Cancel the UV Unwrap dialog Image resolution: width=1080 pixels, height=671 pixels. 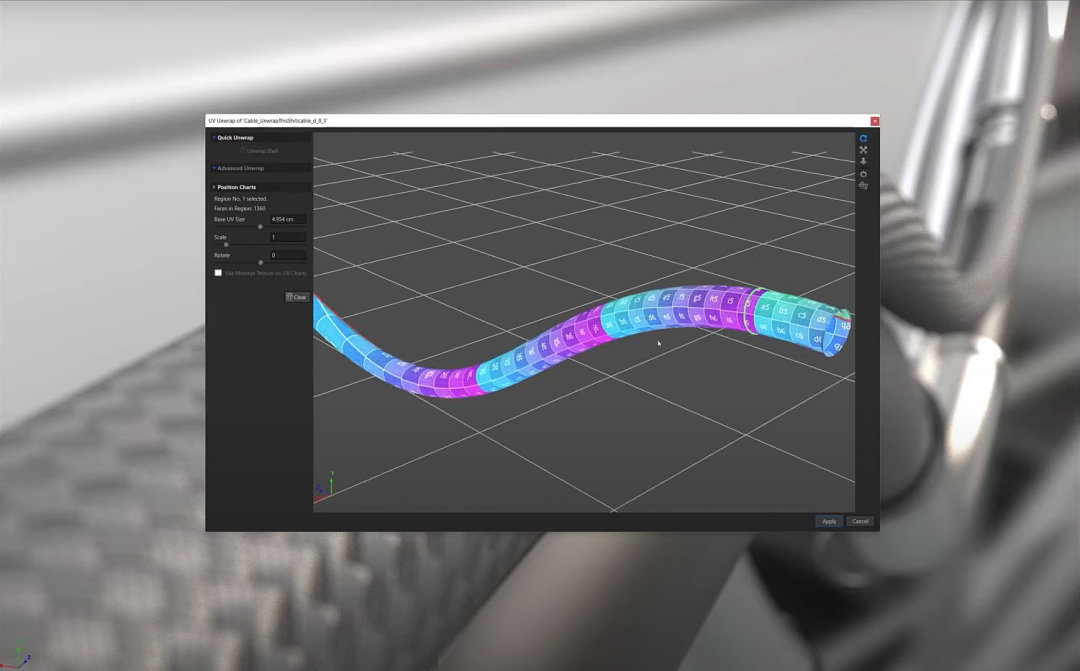point(860,522)
